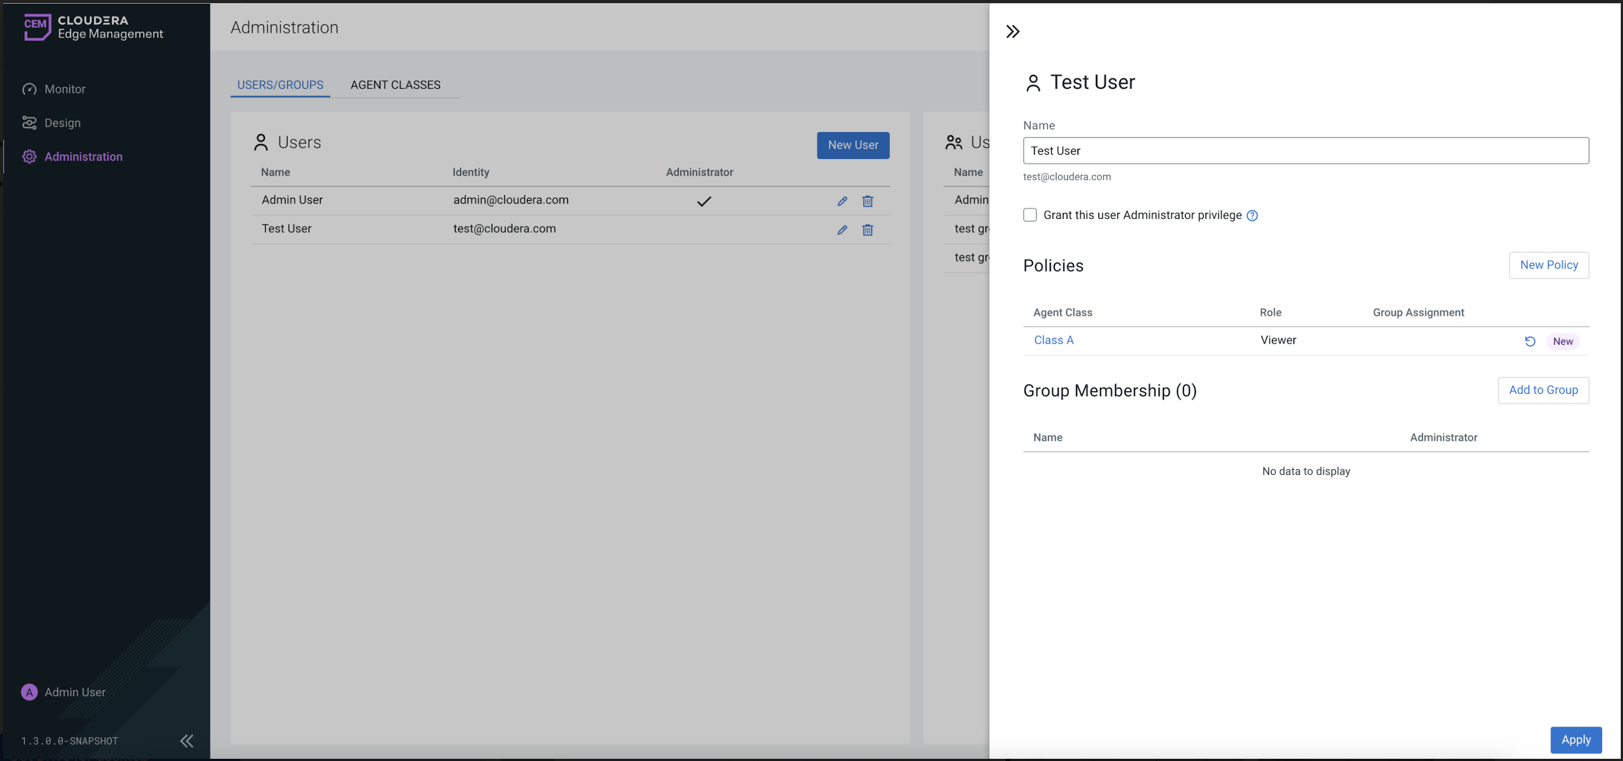
Task: Enable Grant this user Administrator privilege
Action: (1030, 215)
